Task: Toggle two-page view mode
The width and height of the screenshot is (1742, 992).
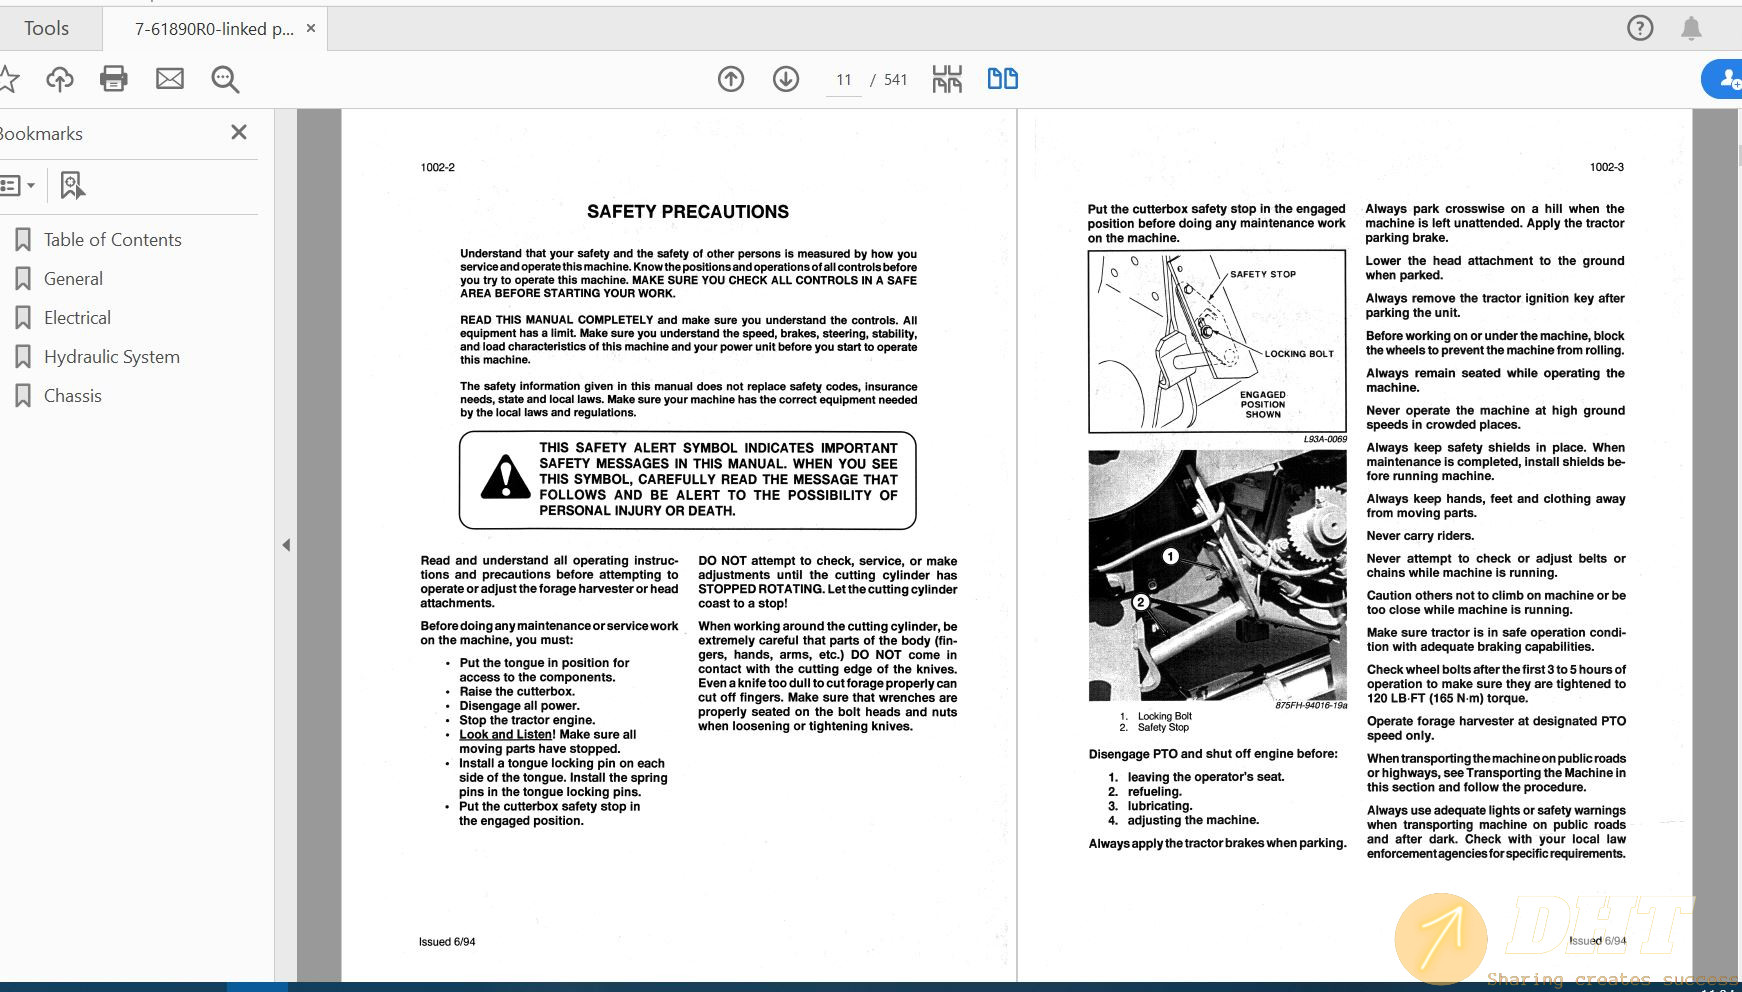Action: pos(1002,79)
